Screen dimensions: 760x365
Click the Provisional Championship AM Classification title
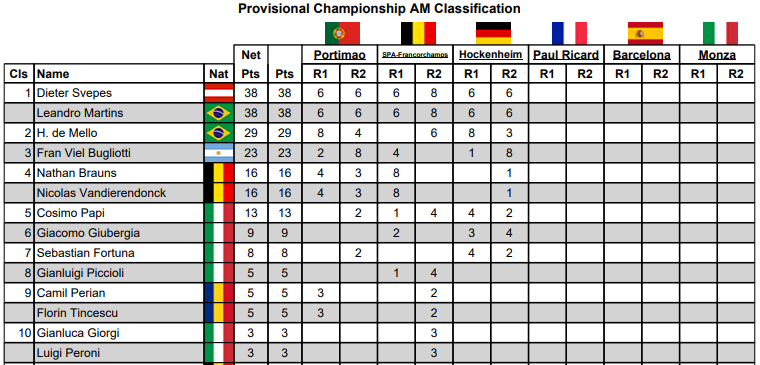click(379, 8)
